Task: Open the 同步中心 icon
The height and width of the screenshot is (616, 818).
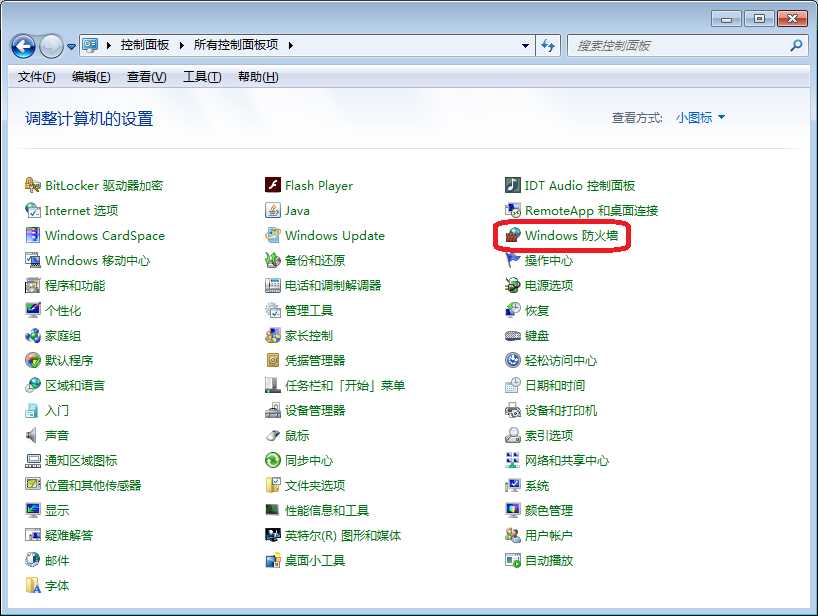Action: 273,460
